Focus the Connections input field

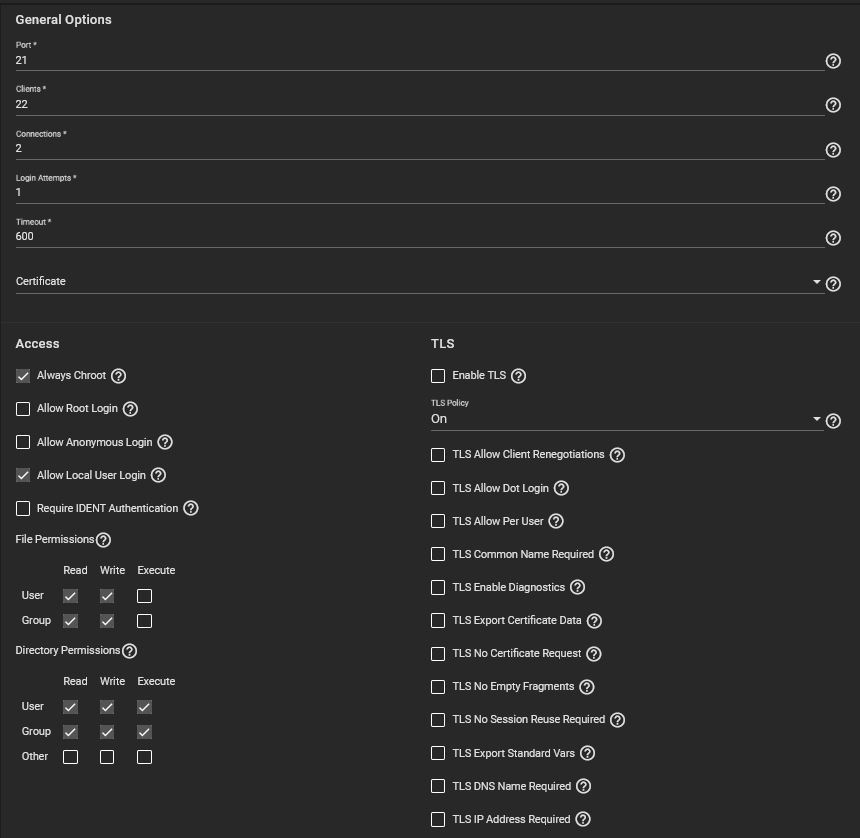tap(418, 148)
